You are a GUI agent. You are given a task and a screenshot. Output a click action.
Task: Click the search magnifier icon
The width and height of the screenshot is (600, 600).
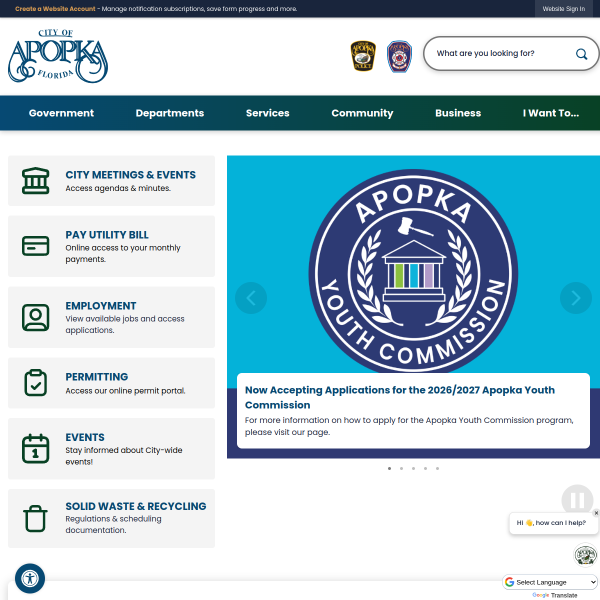(581, 54)
